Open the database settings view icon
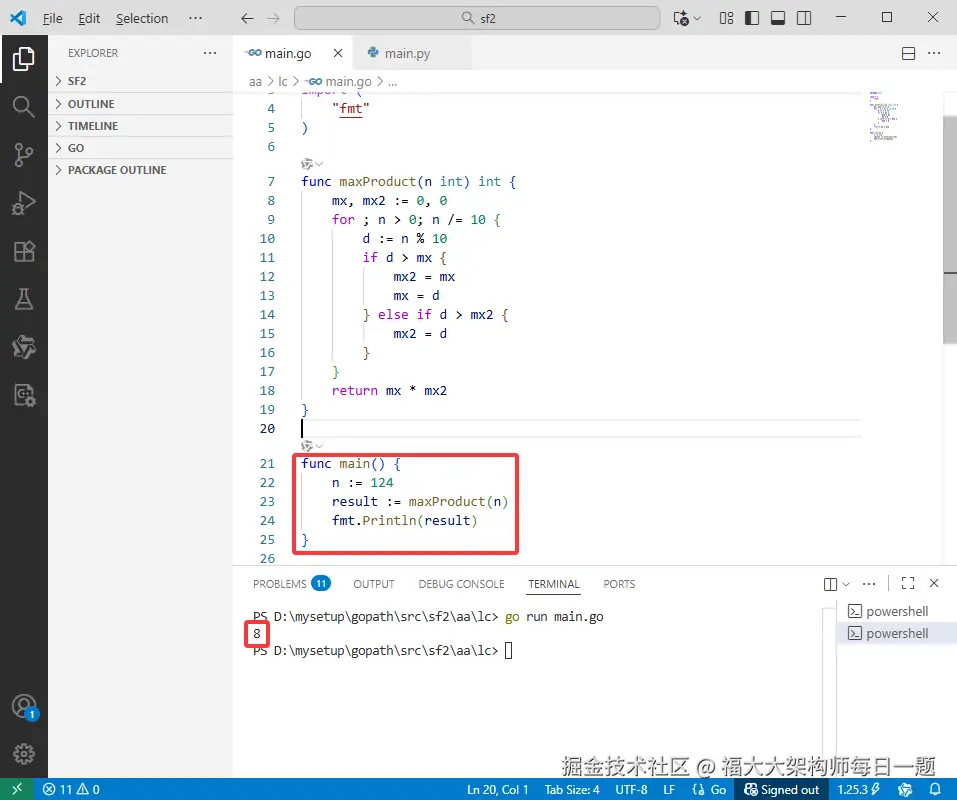Image resolution: width=957 pixels, height=800 pixels. [x=23, y=395]
